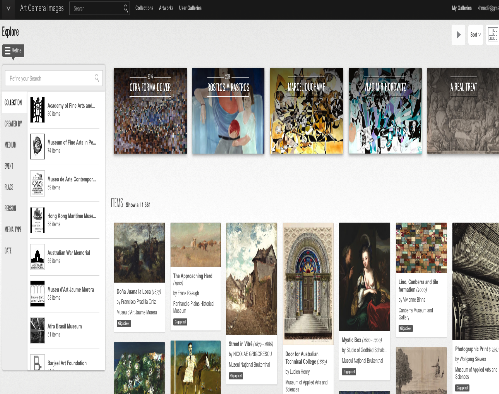Screen dimensions: 499x394
Task: Select the PERSON filter tab
Action: click(10, 208)
